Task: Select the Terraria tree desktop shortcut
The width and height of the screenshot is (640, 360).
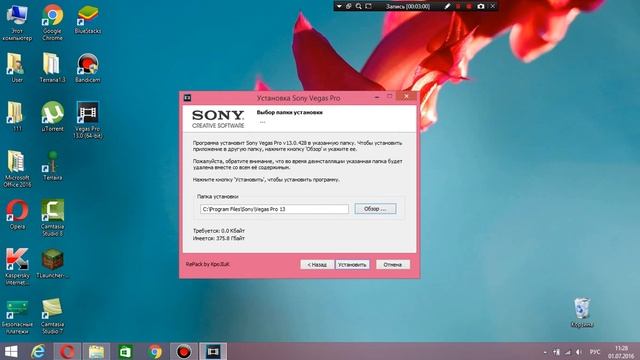Action: 52,166
